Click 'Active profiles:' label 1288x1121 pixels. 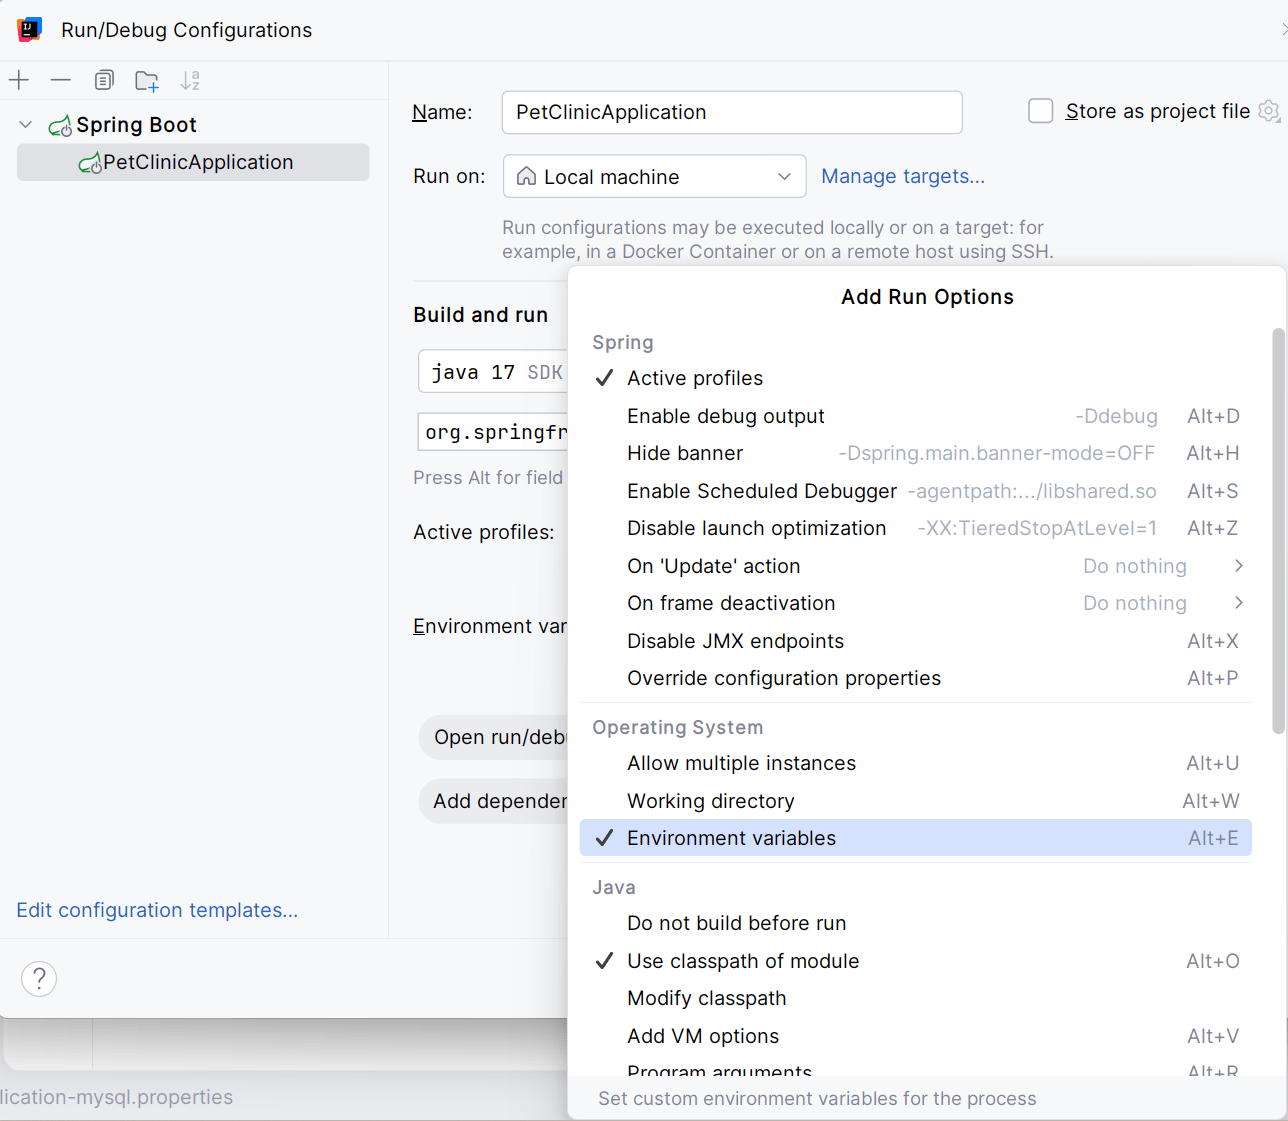[484, 532]
